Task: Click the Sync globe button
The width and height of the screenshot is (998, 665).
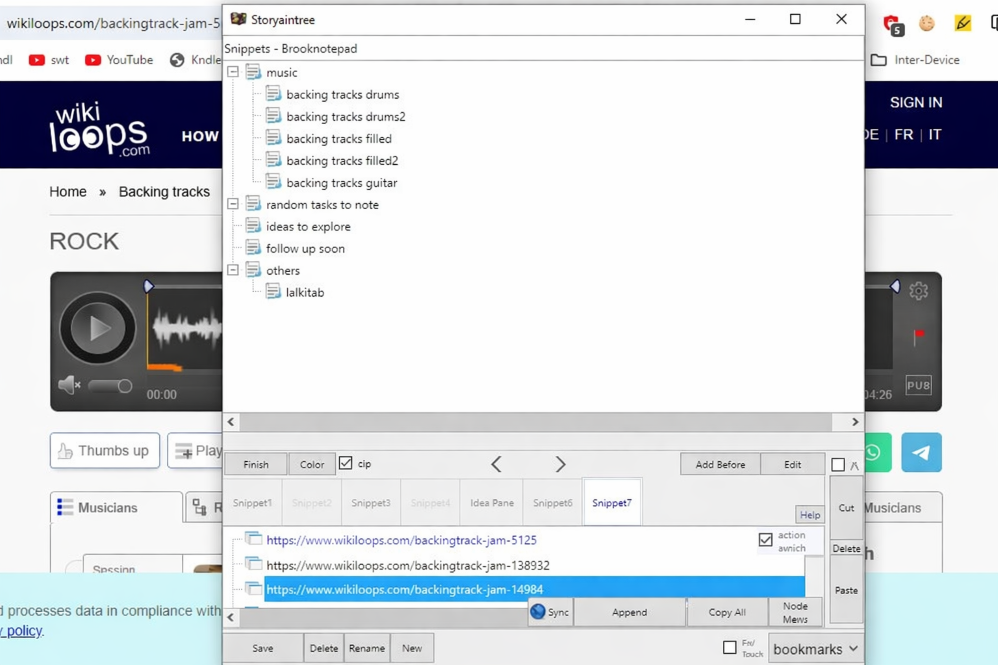Action: click(549, 612)
